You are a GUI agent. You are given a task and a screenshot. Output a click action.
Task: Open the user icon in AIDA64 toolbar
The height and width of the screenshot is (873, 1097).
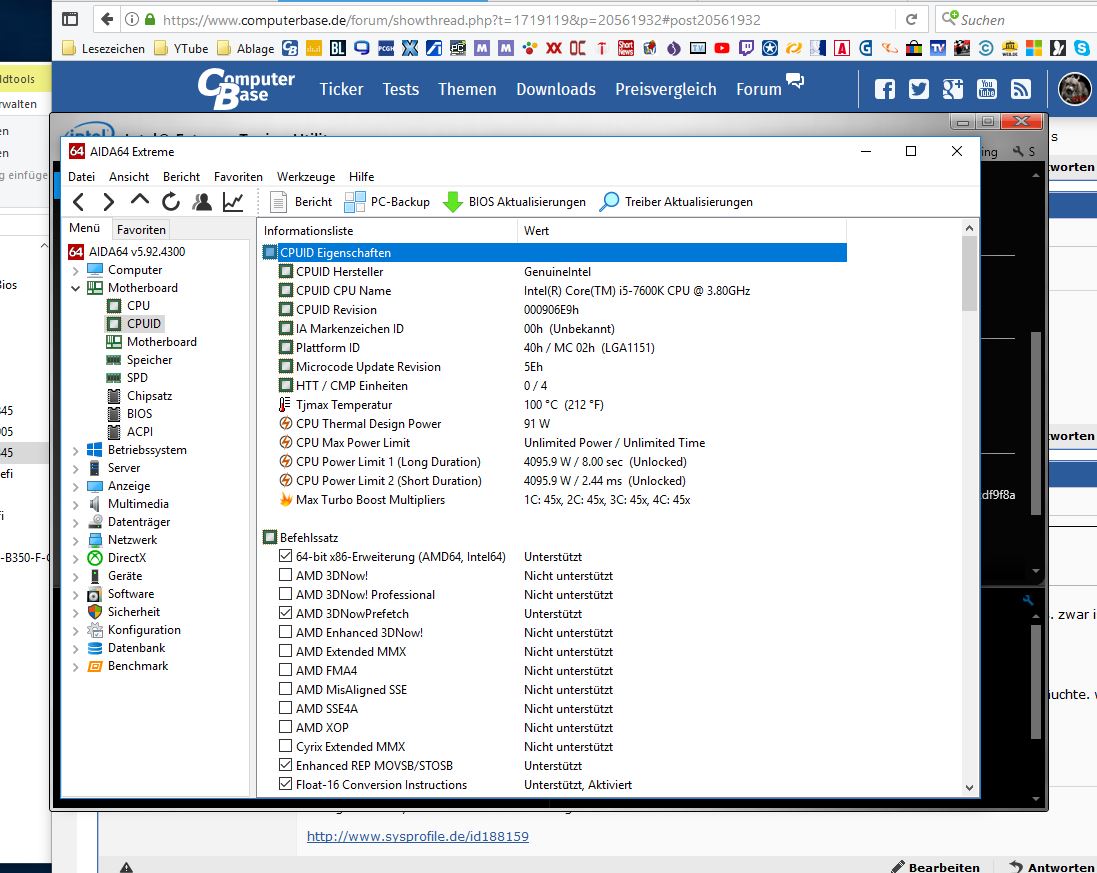(x=201, y=202)
